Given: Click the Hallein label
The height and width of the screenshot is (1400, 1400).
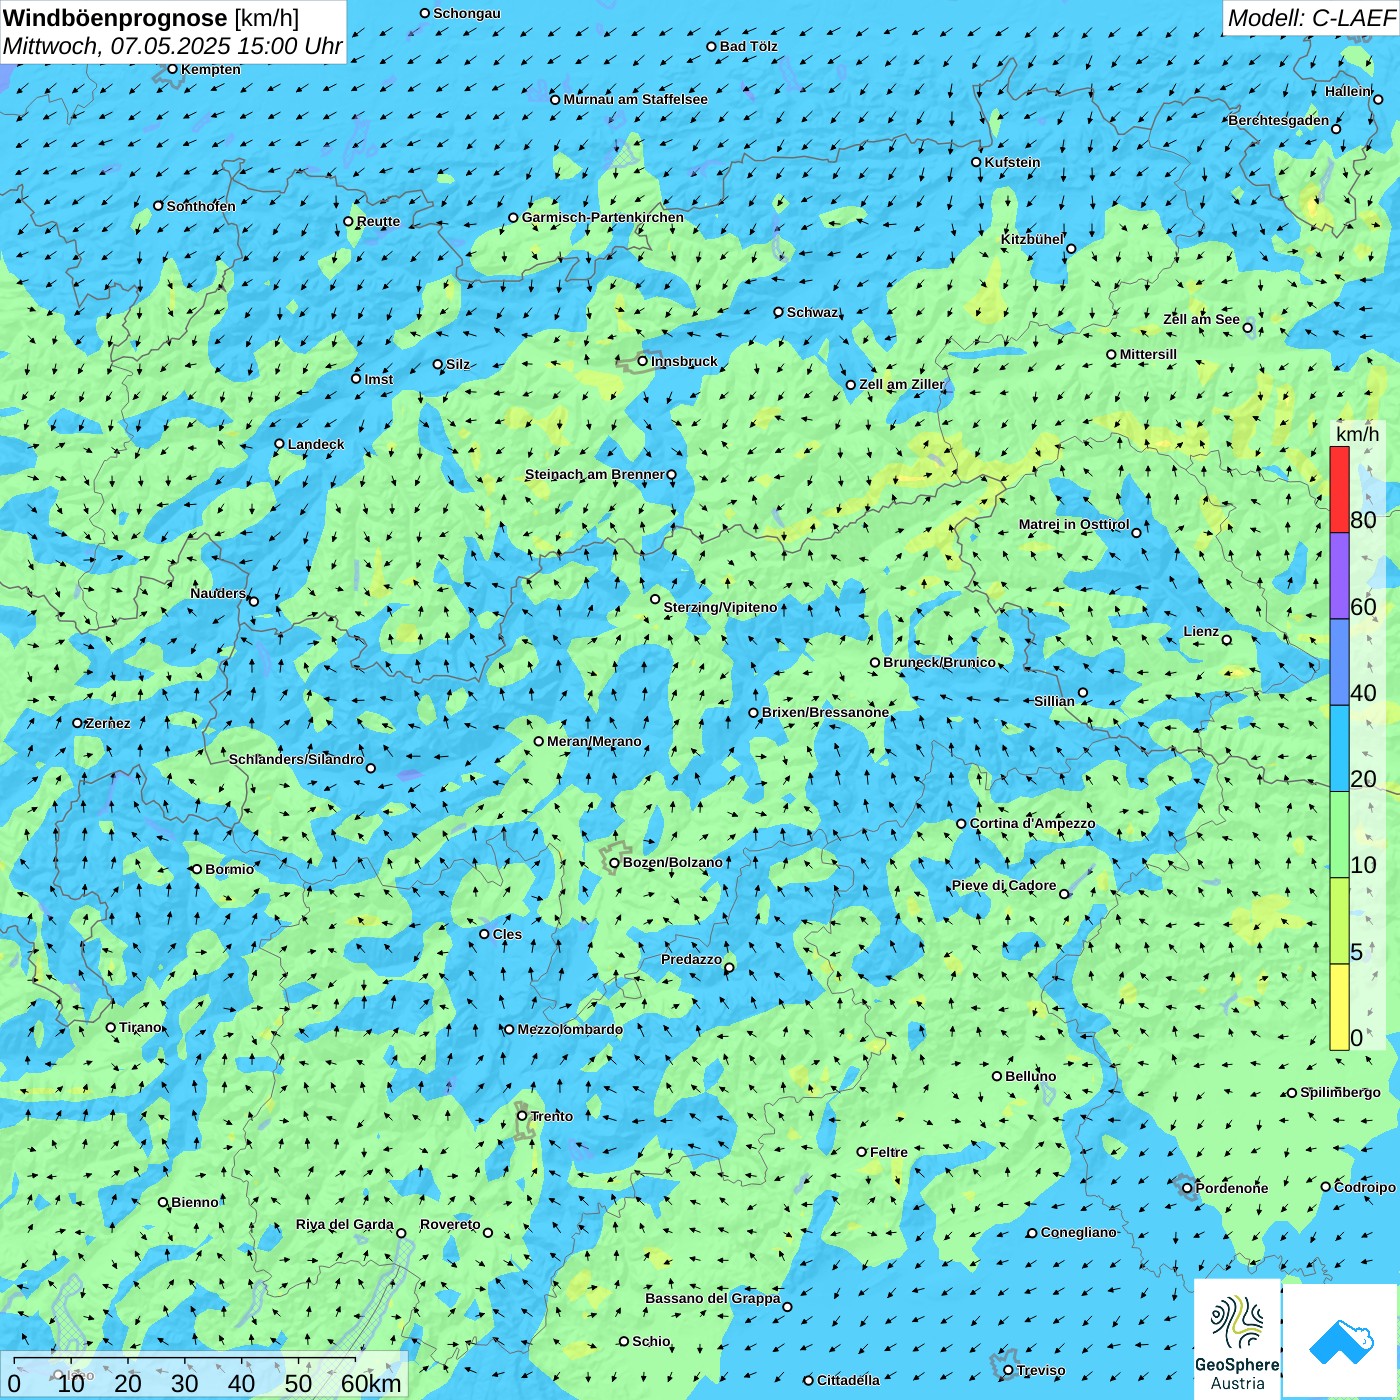Looking at the screenshot, I should click(x=1348, y=91).
